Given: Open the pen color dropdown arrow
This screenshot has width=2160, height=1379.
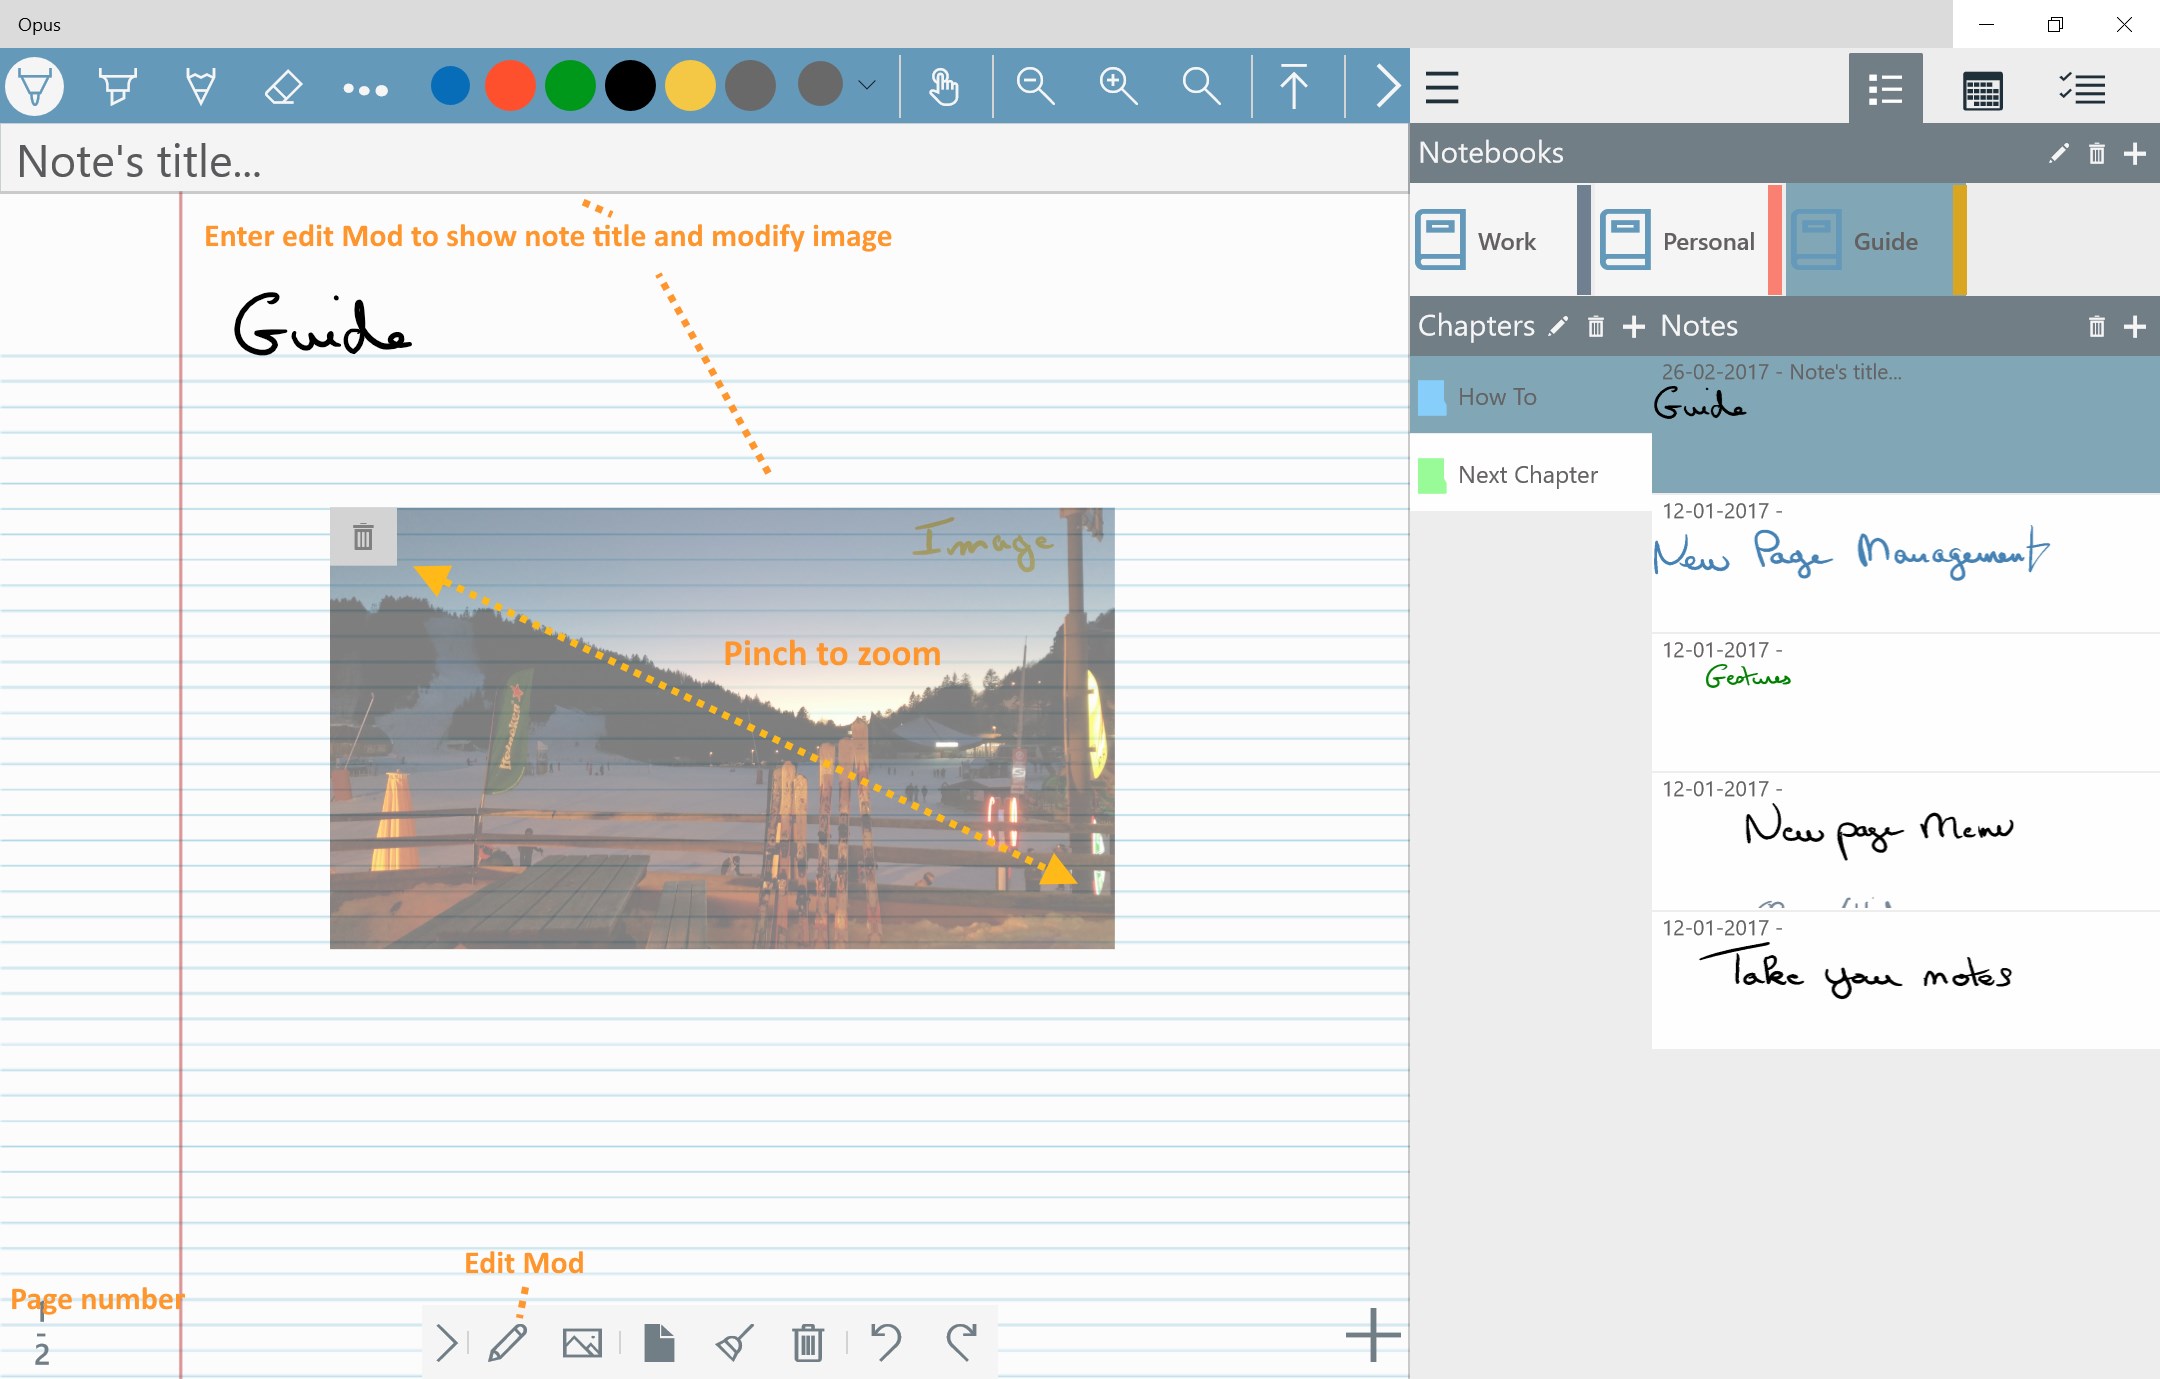Looking at the screenshot, I should [x=867, y=86].
